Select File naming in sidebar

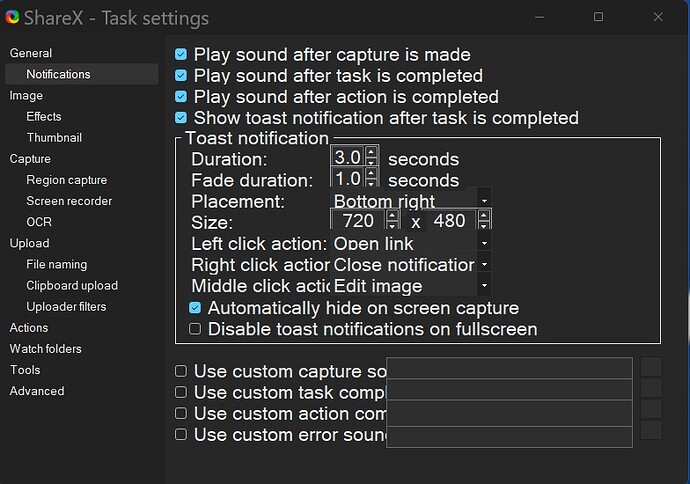[x=57, y=264]
